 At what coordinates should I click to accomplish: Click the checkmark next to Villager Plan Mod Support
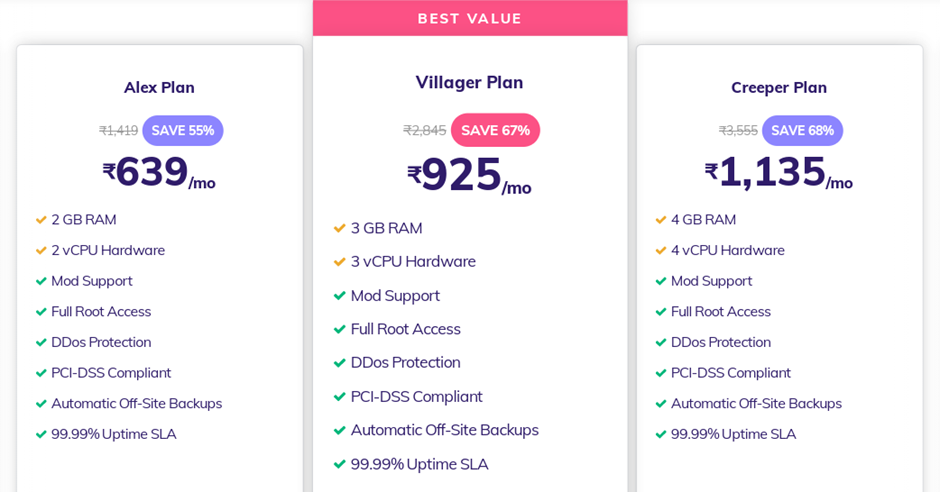(x=340, y=296)
